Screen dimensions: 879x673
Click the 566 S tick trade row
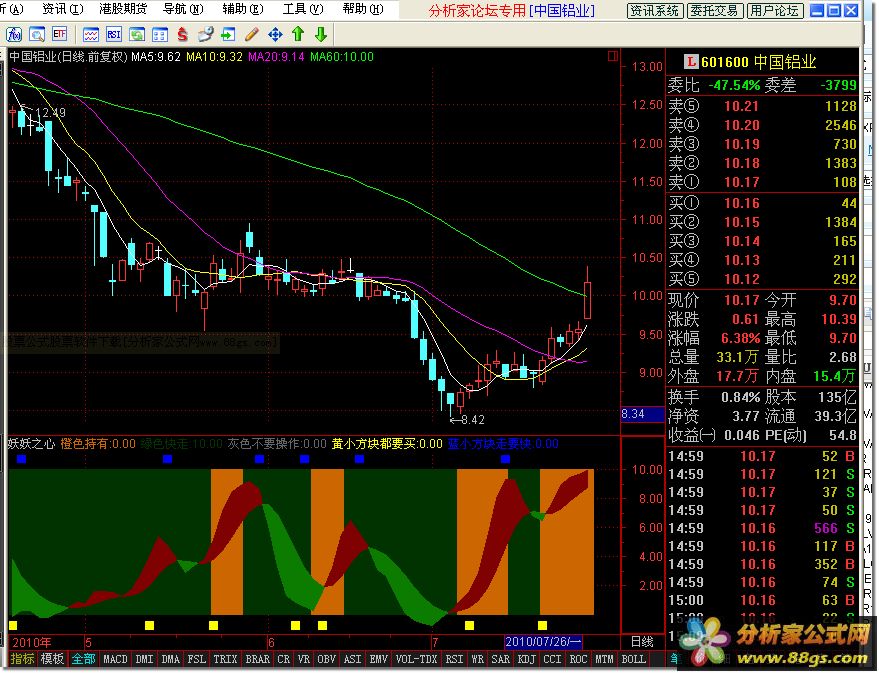pyautogui.click(x=762, y=528)
